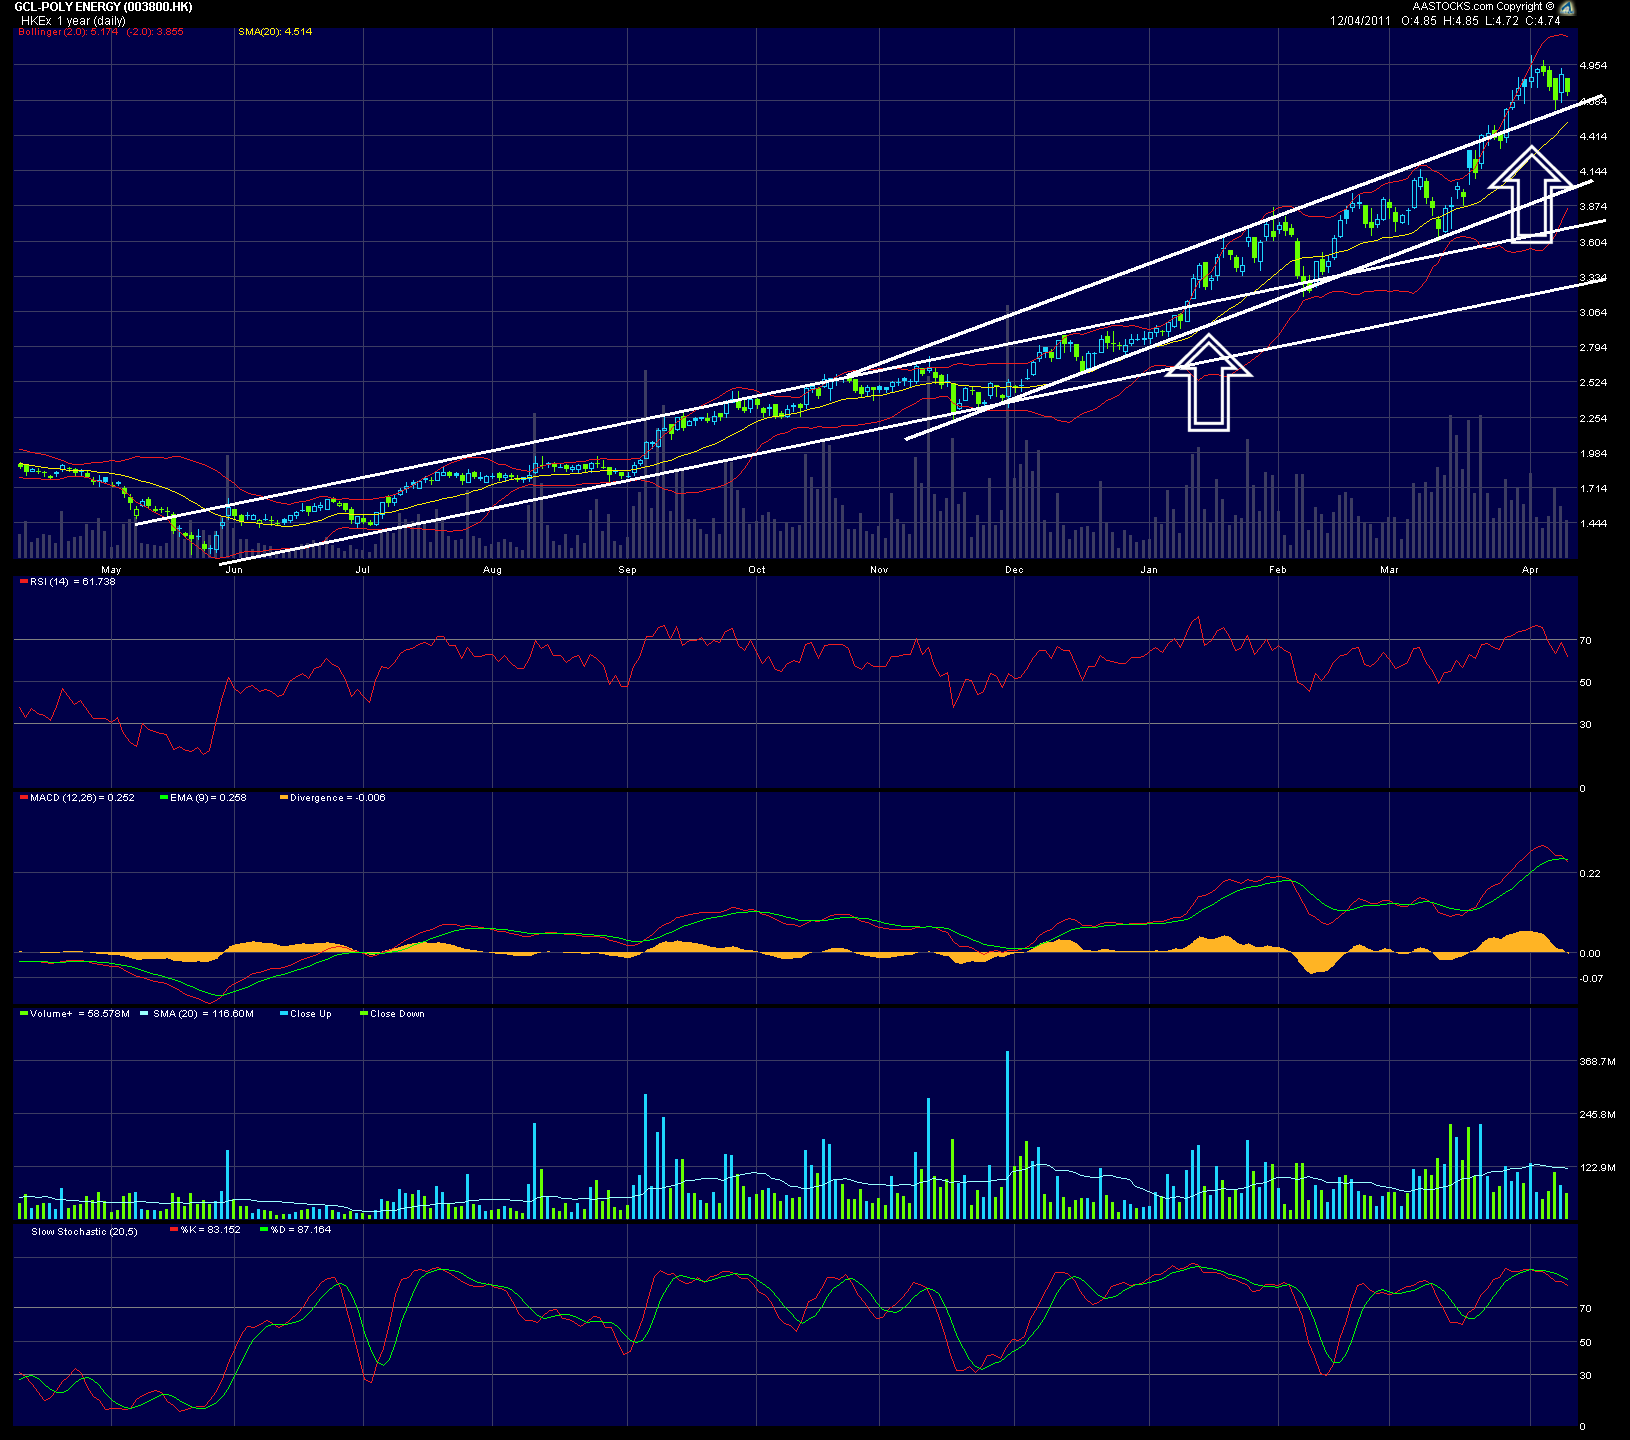Click the 3.604 price axis label
Viewport: 1630px width, 1440px height.
click(x=1593, y=243)
